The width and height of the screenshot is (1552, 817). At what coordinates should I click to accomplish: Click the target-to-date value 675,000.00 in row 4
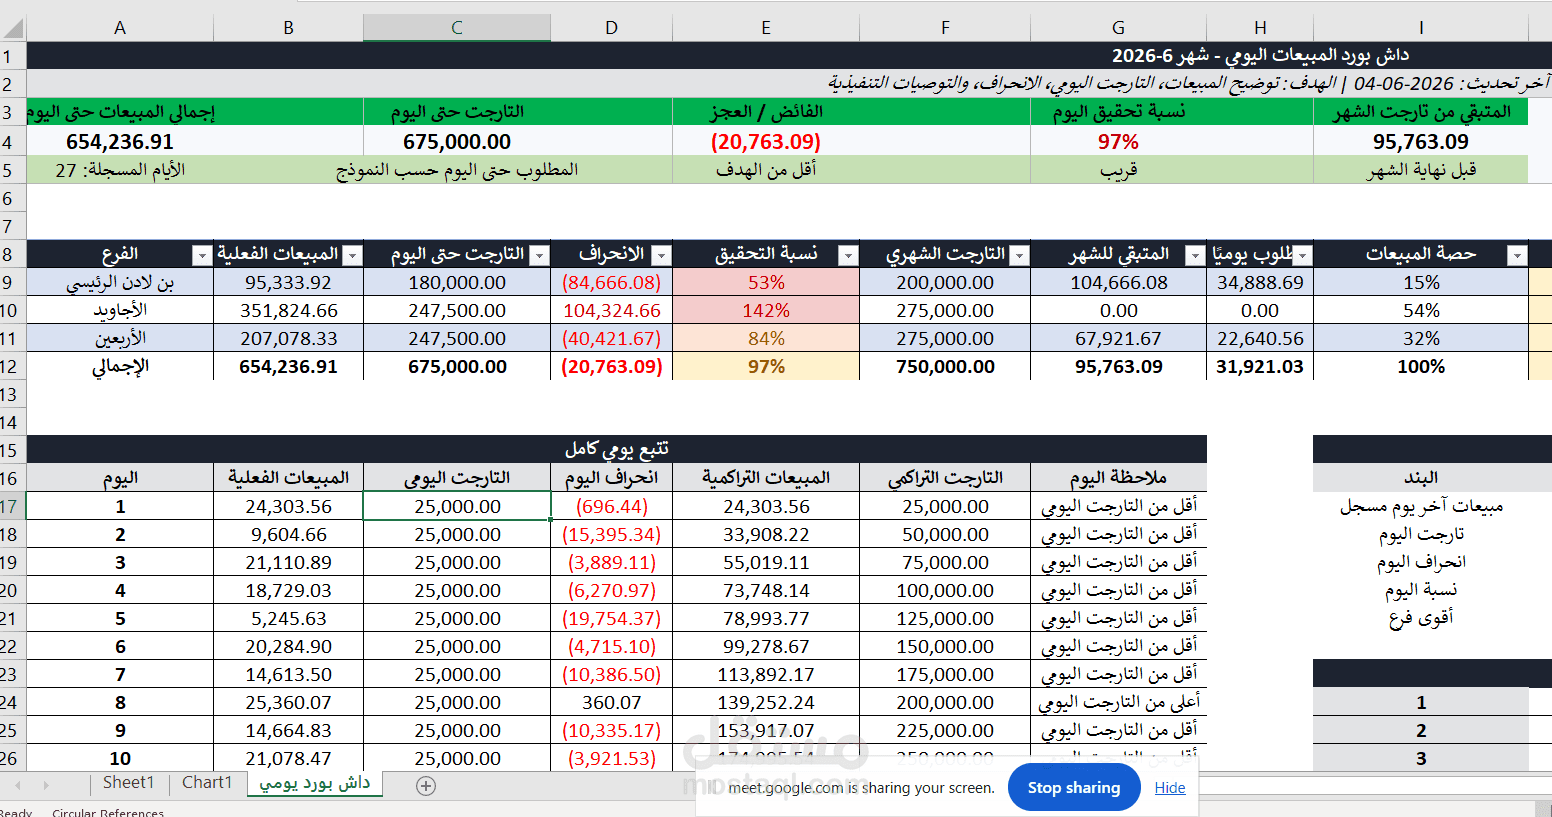coord(457,142)
